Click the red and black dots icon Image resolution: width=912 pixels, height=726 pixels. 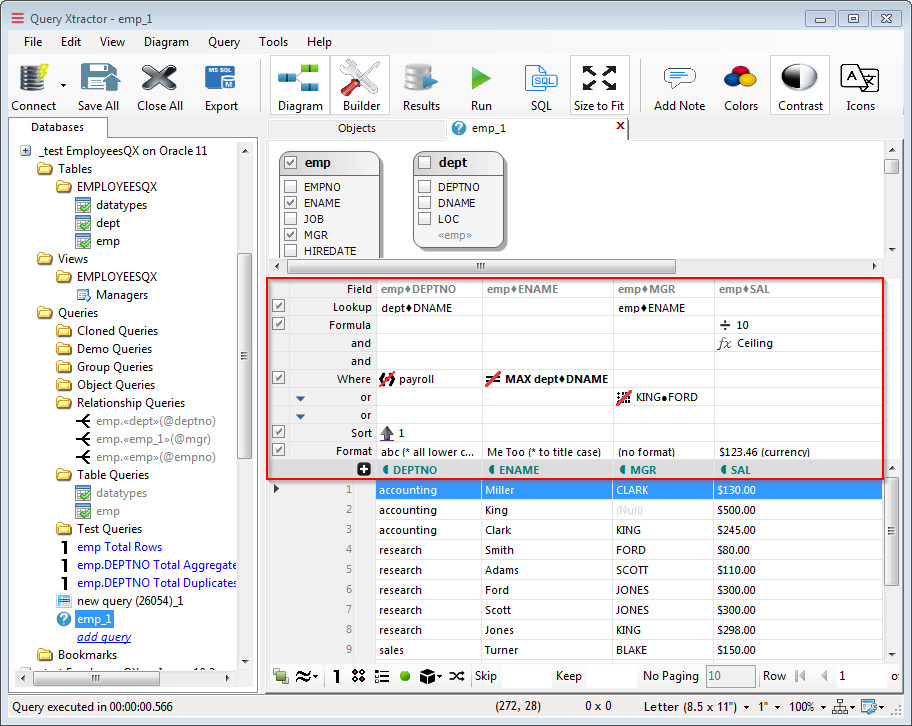[358, 675]
